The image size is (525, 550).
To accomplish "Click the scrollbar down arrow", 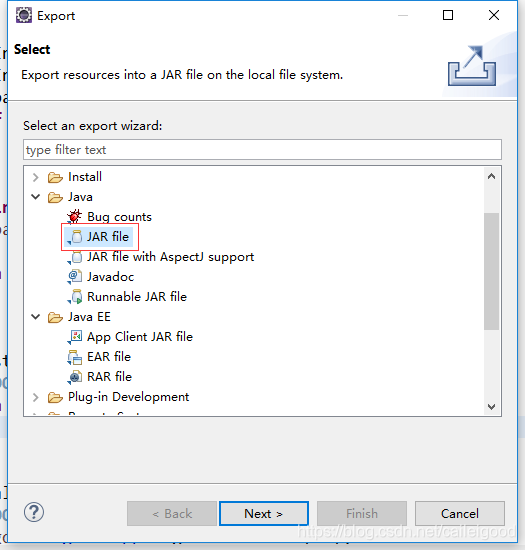I will 491,407.
